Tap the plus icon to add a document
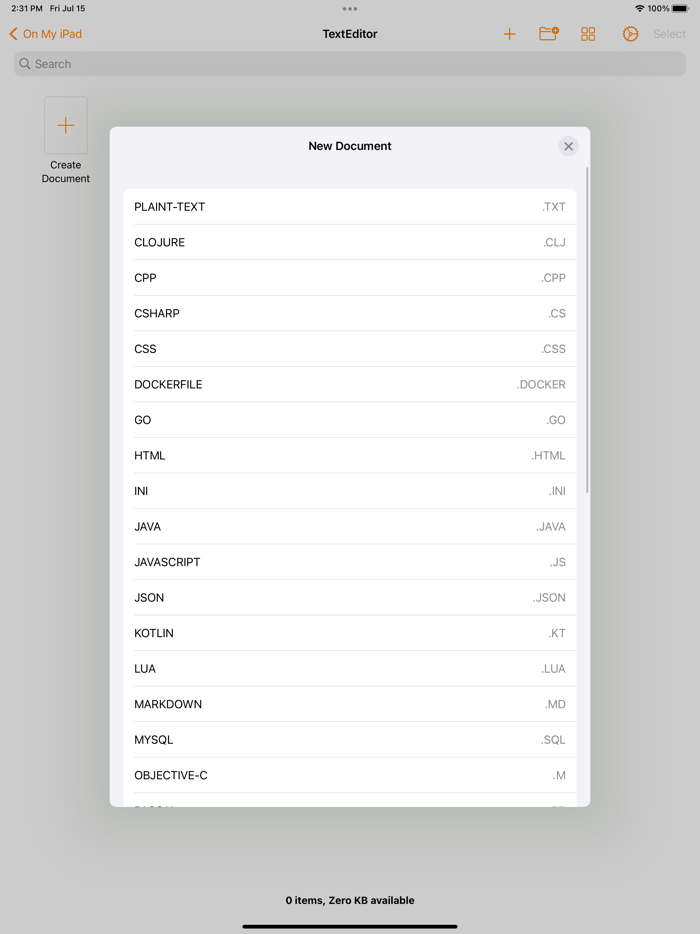Viewport: 700px width, 934px height. [509, 33]
